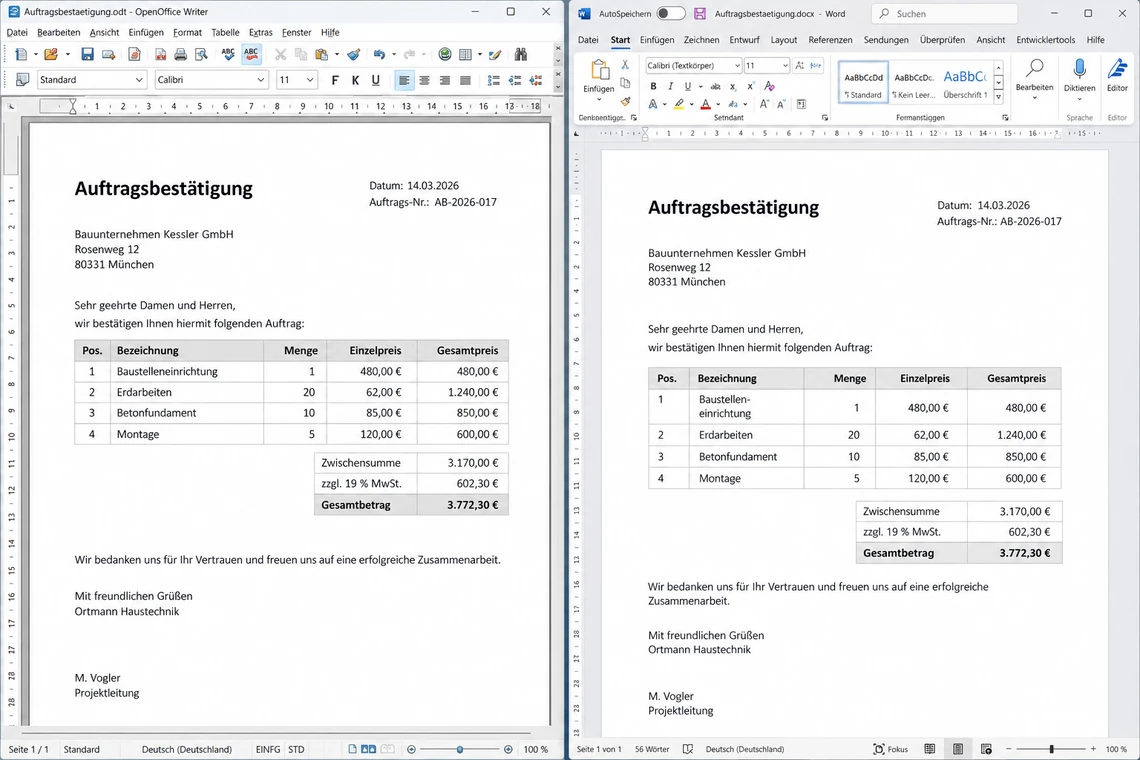Toggle left alignment in OpenOffice Writer

(404, 80)
